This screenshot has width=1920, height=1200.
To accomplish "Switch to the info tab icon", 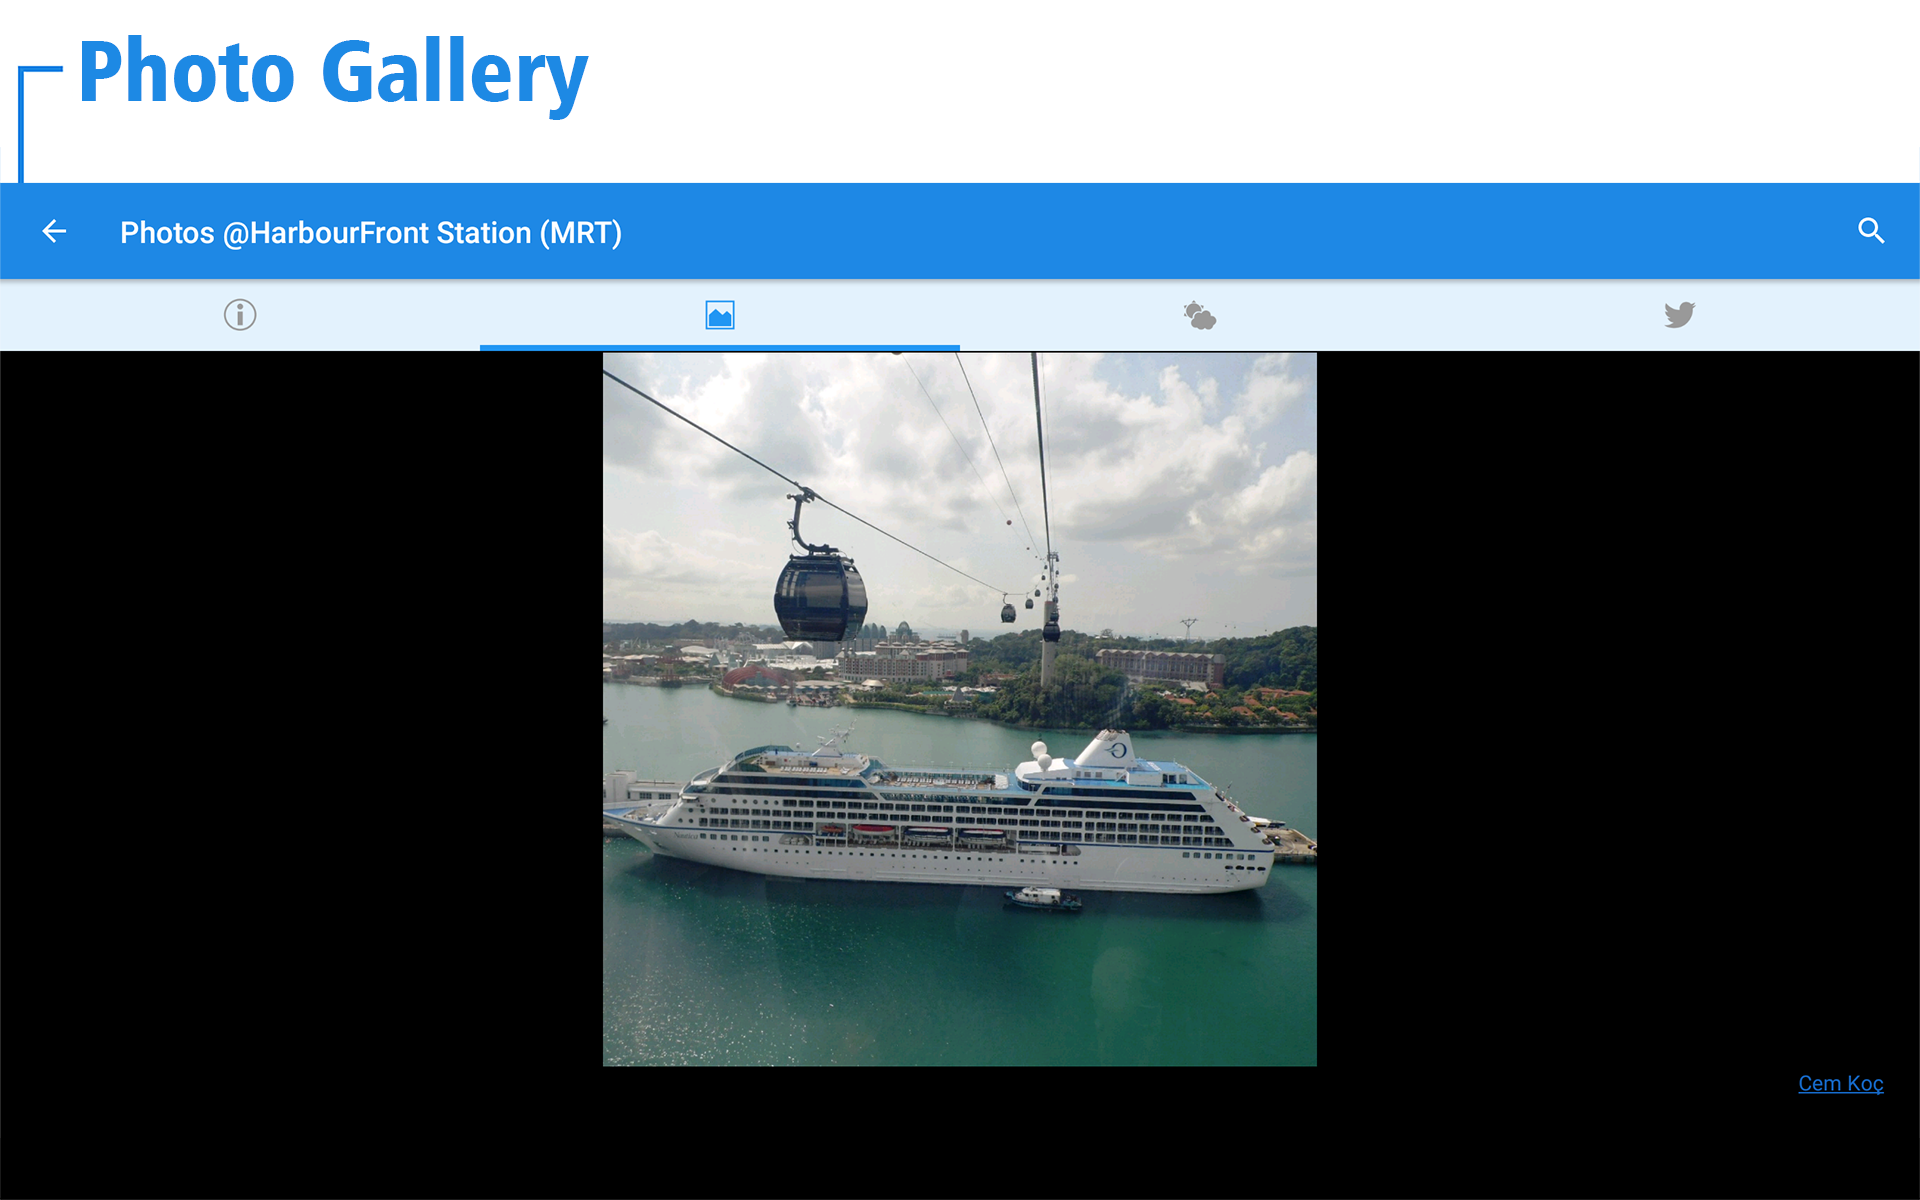I will (x=240, y=315).
